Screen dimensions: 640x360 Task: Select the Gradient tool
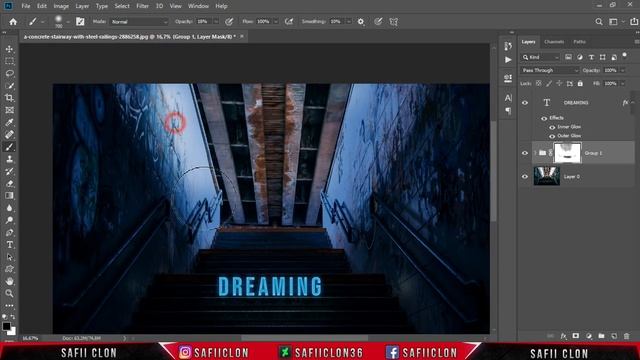click(x=9, y=196)
